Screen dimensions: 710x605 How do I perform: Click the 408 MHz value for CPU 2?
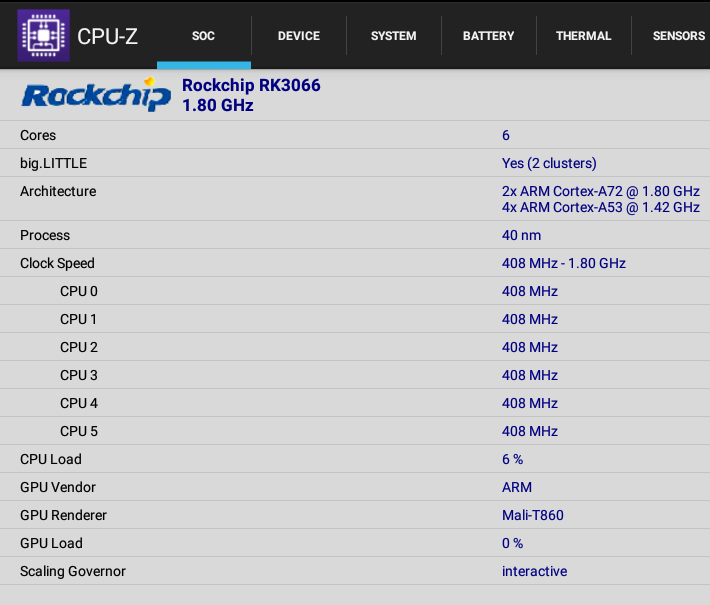530,347
